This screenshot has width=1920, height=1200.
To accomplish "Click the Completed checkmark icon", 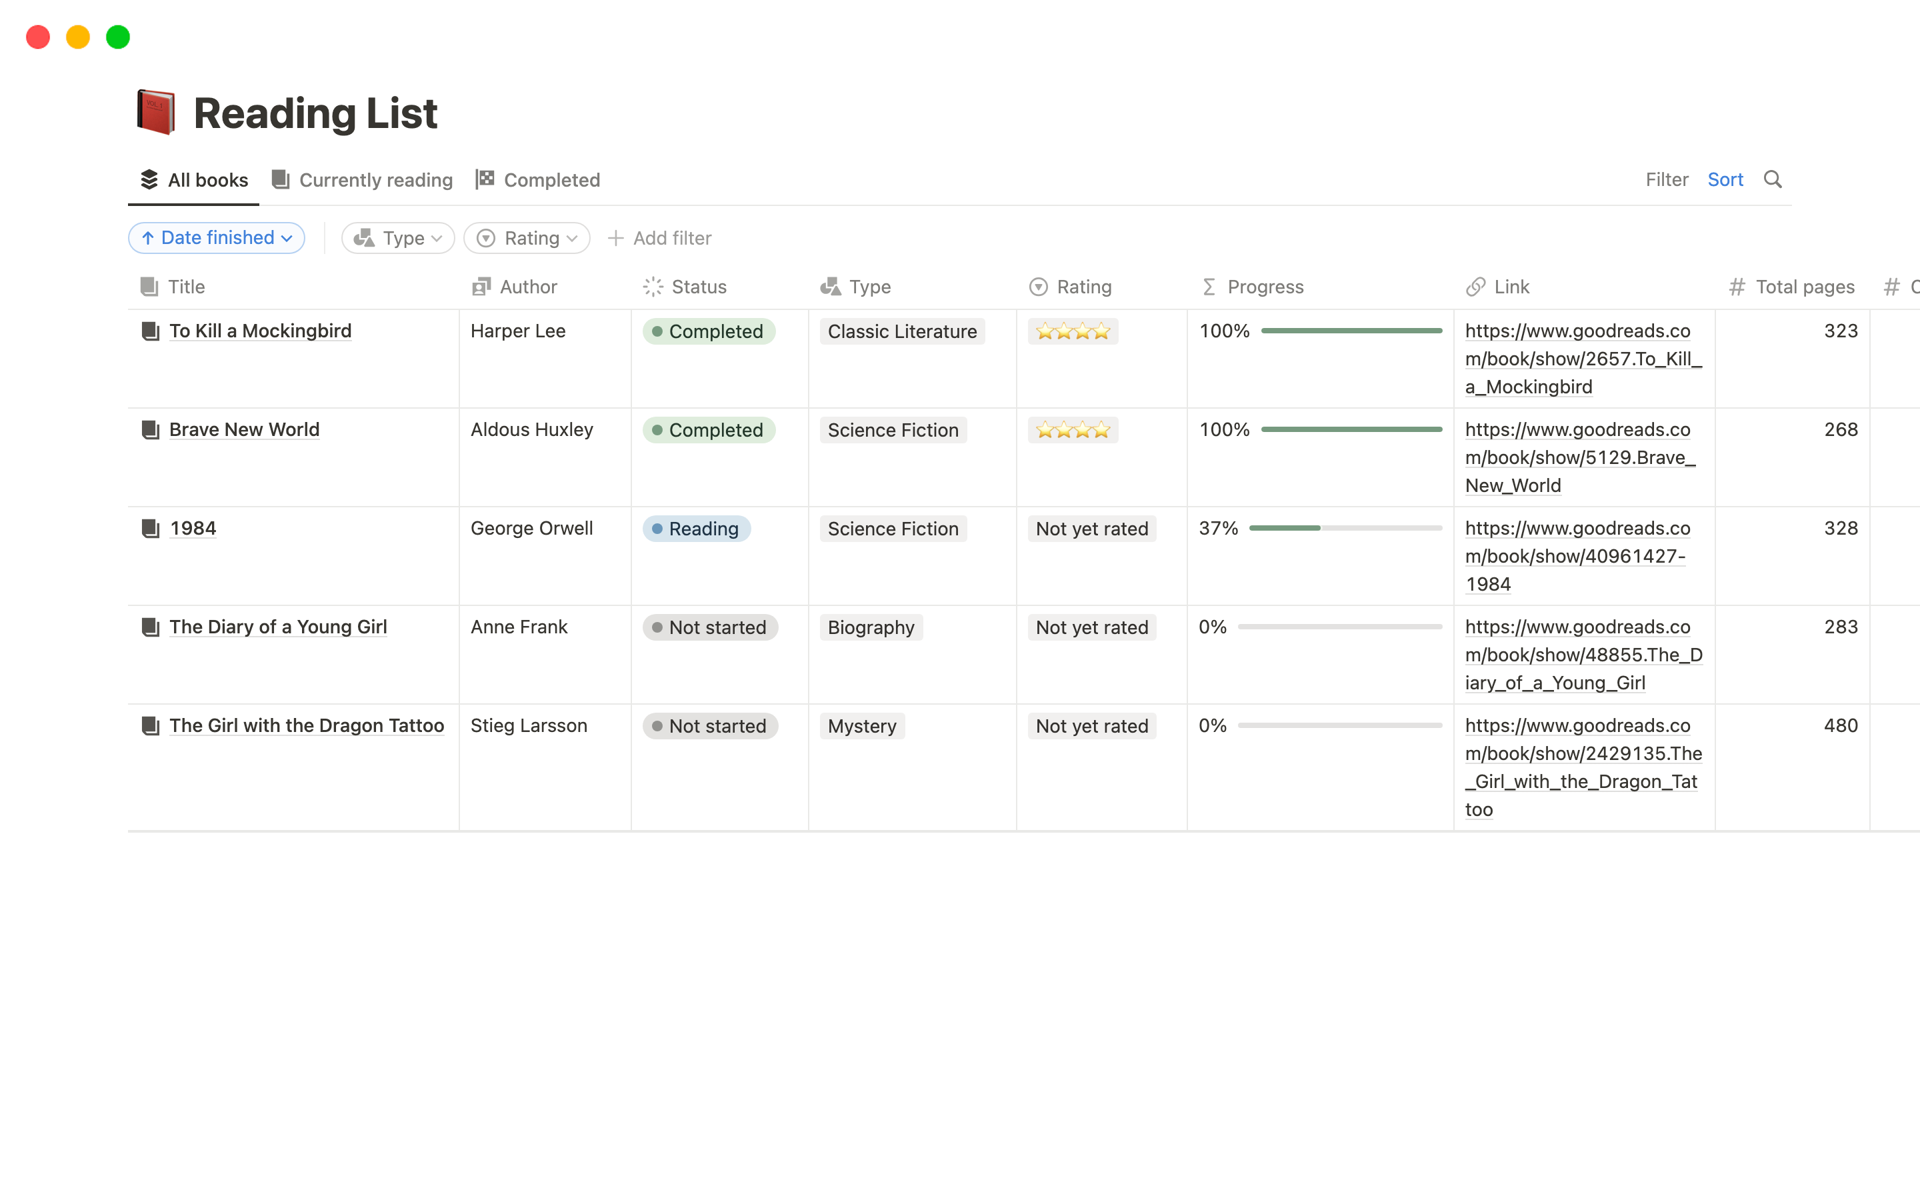I will 487,178.
